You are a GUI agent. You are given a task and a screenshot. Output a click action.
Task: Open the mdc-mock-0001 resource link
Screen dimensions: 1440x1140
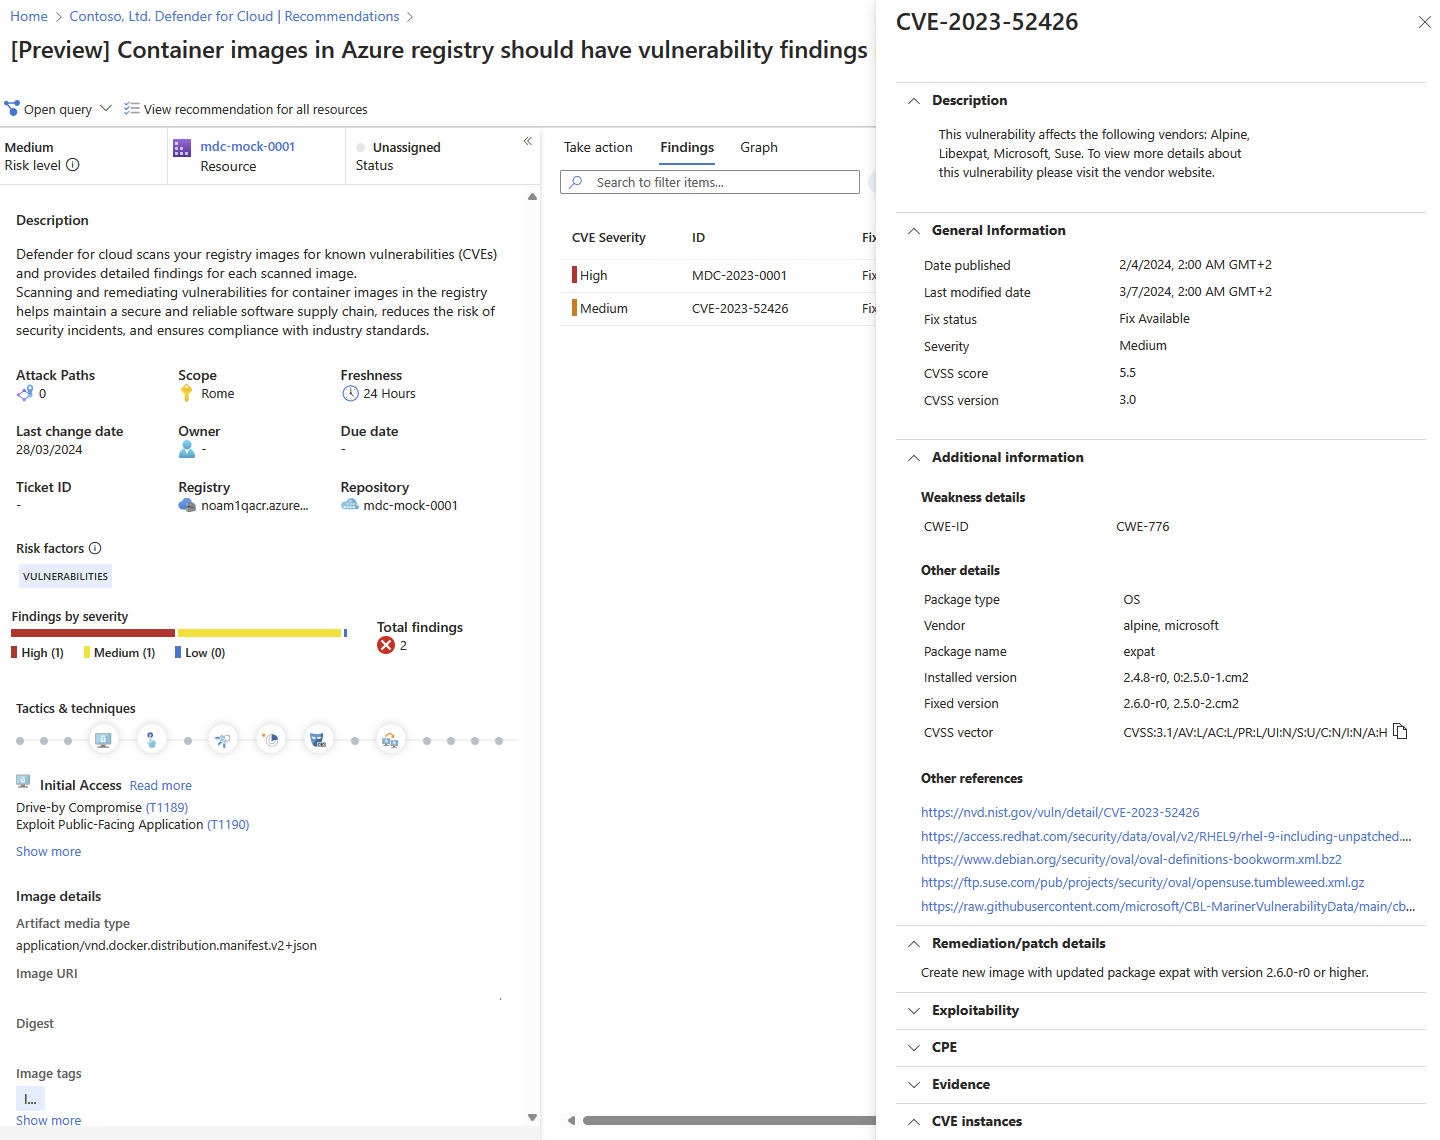click(x=247, y=146)
